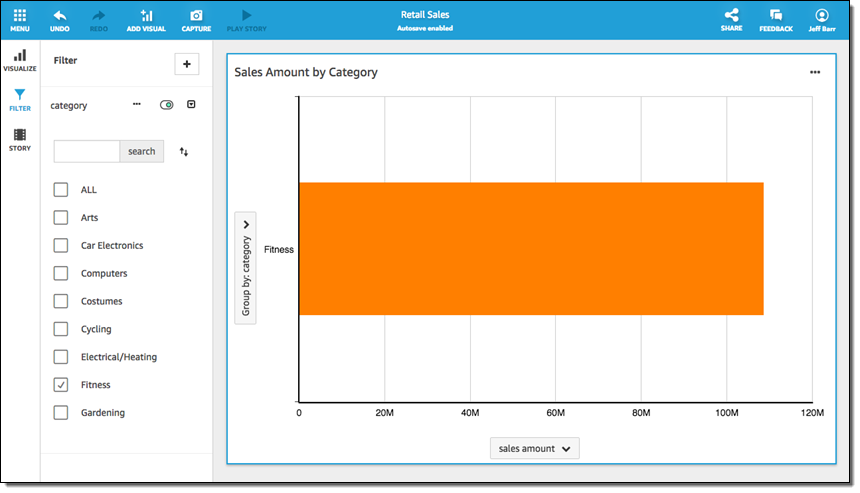Select the ALL categories checkbox

61,190
